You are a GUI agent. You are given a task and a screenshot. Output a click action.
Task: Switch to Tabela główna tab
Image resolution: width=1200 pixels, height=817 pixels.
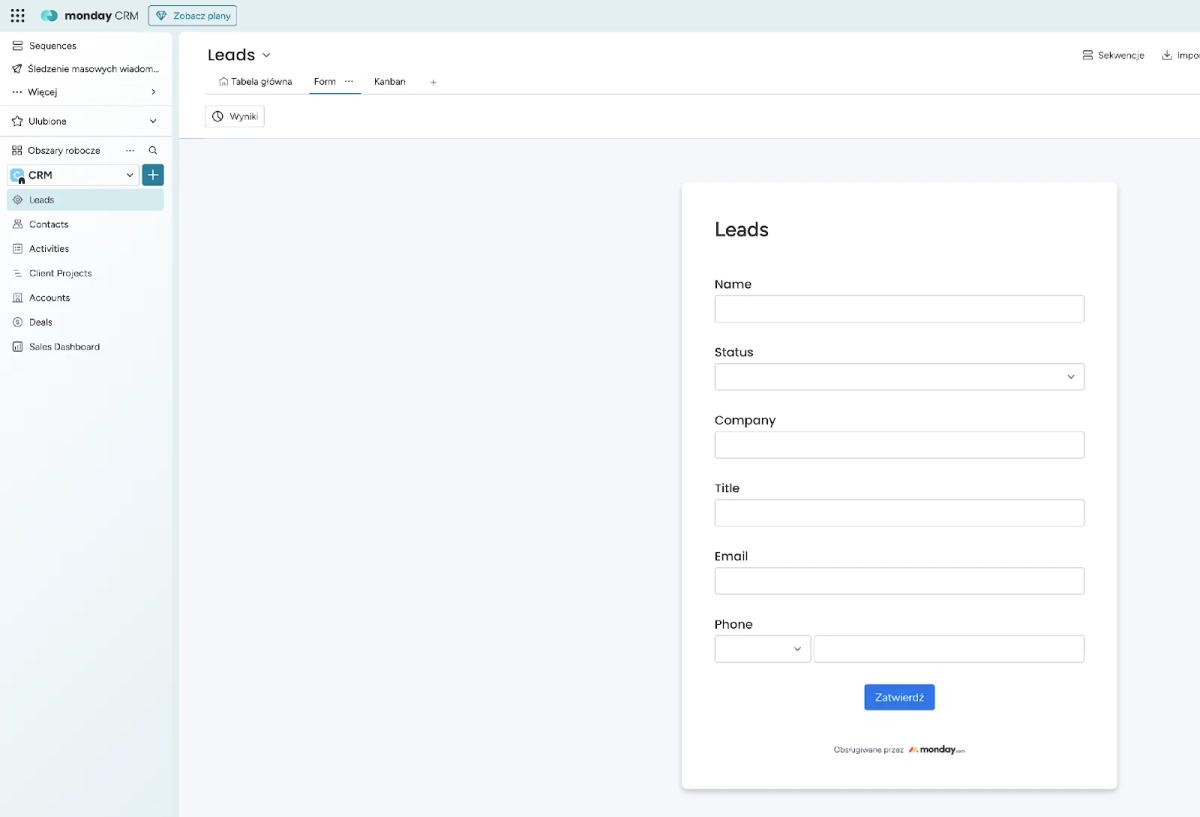pos(256,82)
